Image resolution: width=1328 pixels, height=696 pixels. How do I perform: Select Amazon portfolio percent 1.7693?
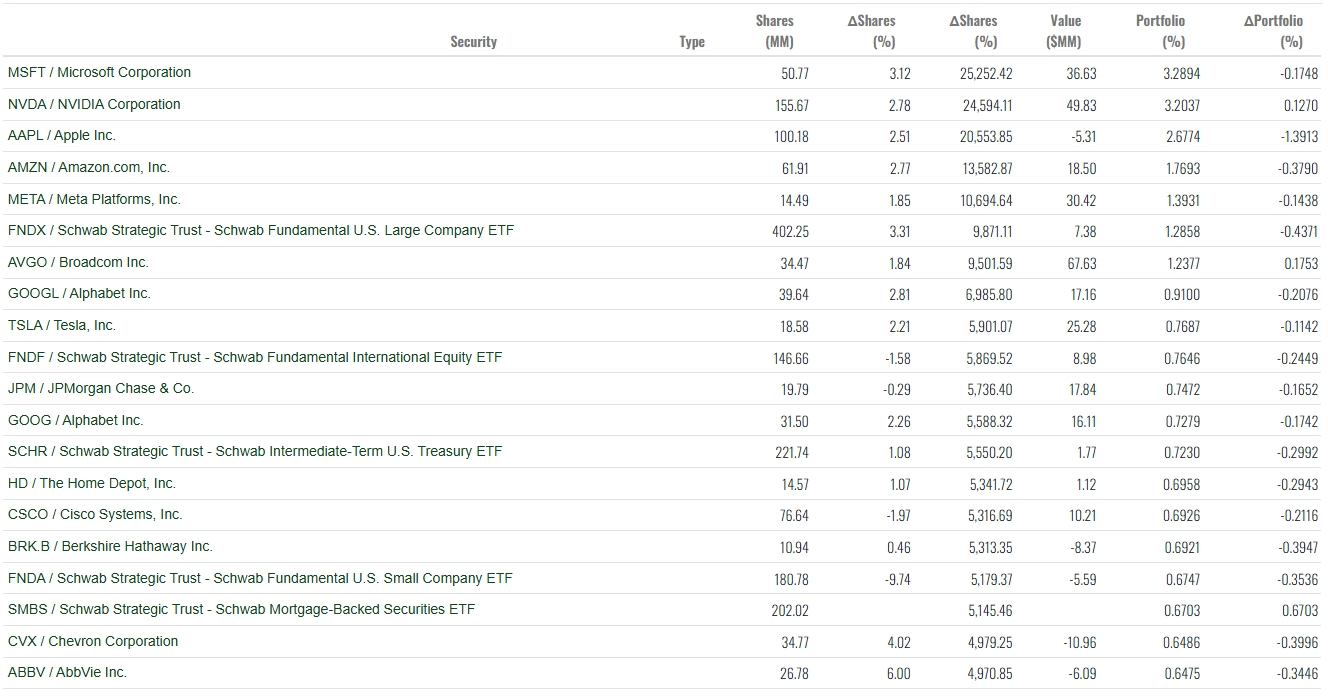(x=1183, y=169)
